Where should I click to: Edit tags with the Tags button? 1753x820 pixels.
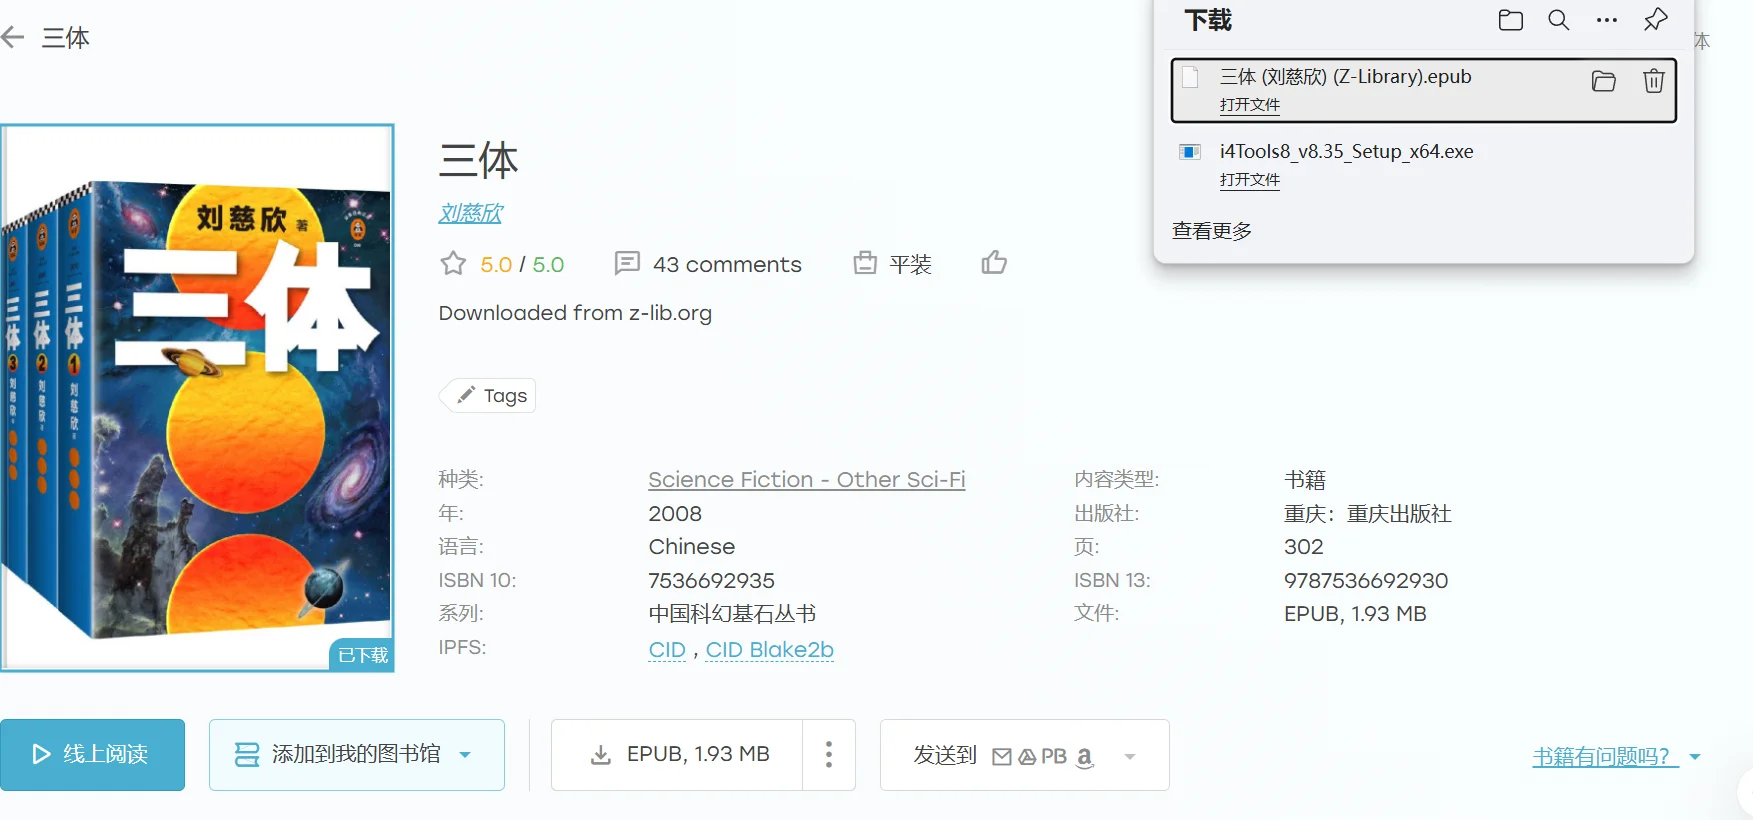488,396
